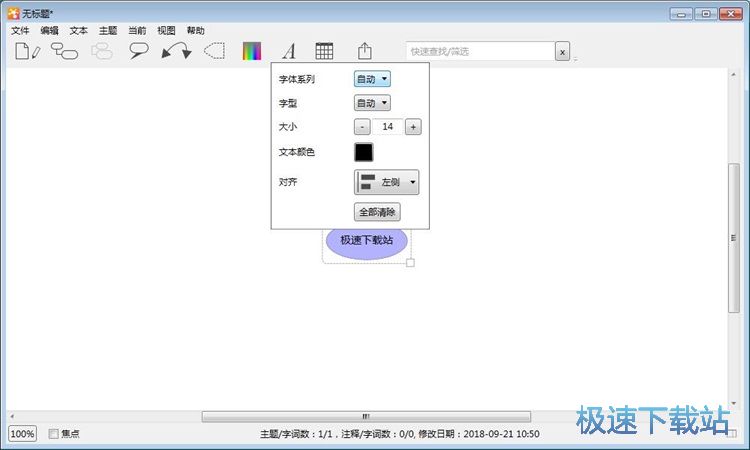The image size is (750, 450).
Task: Click the 快速查找/筛选 search field
Action: [480, 51]
